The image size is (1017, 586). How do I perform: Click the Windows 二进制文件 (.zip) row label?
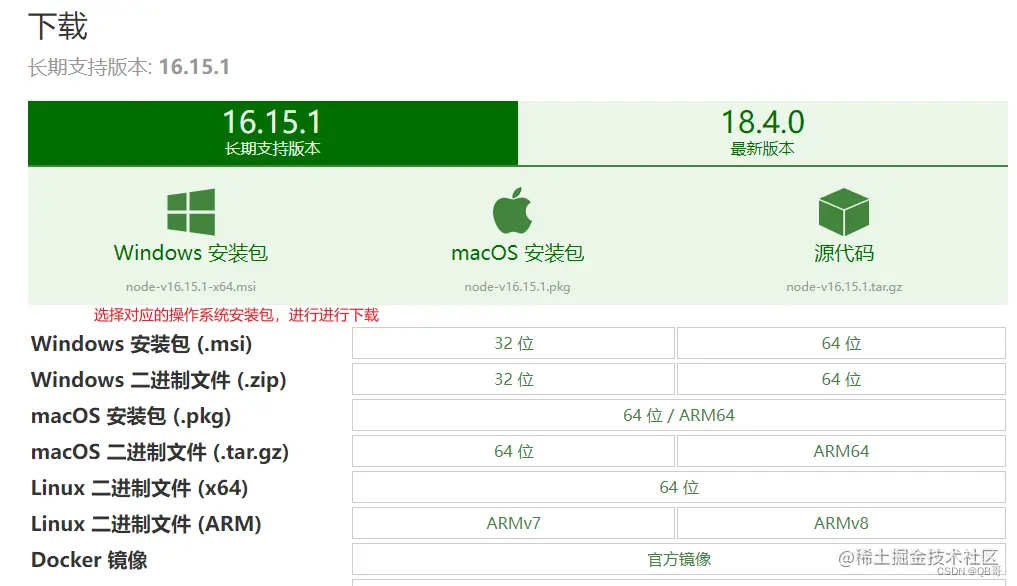(x=158, y=380)
